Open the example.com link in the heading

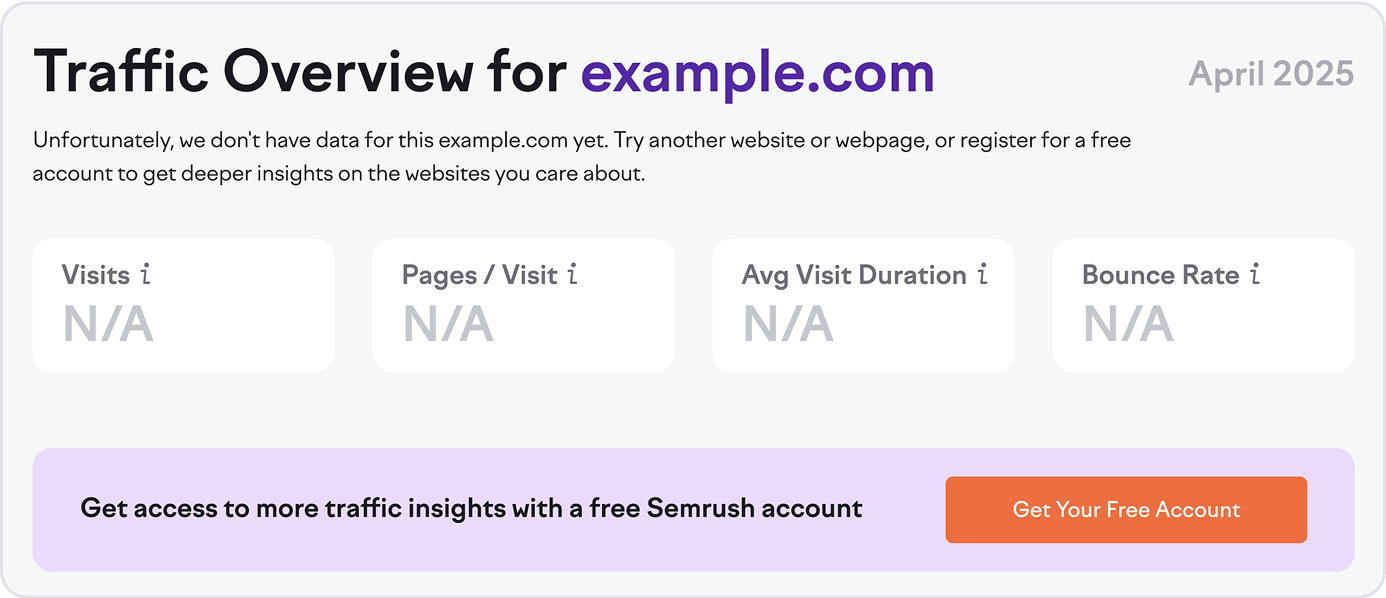pos(757,71)
